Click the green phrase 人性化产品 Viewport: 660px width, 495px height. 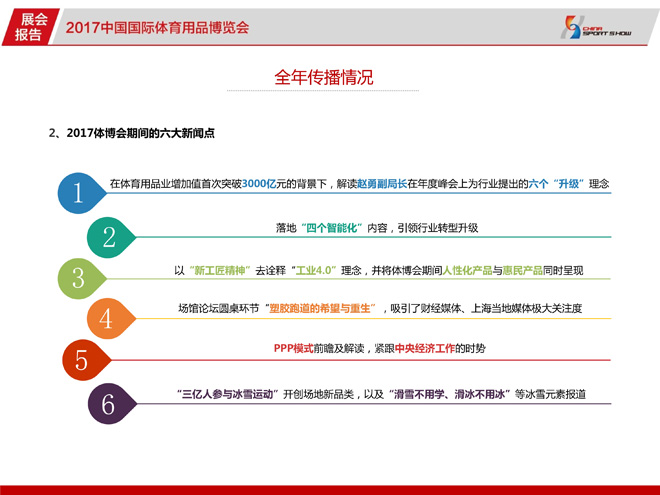coord(467,270)
